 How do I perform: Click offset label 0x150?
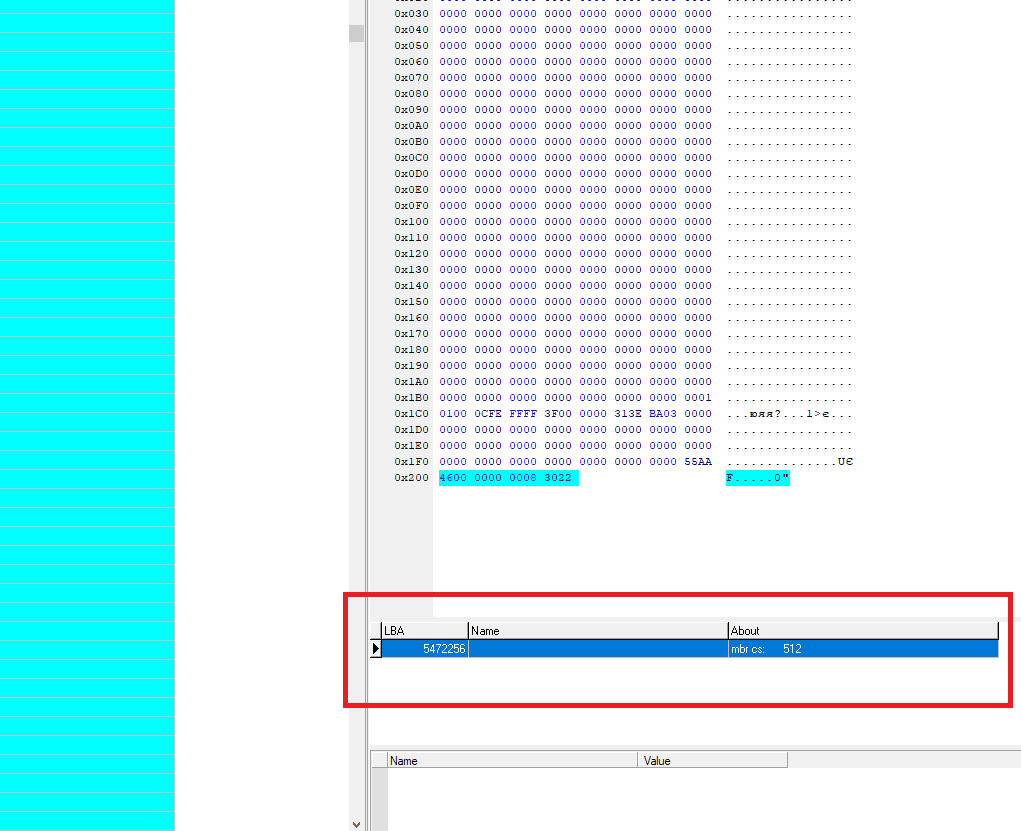tap(412, 302)
